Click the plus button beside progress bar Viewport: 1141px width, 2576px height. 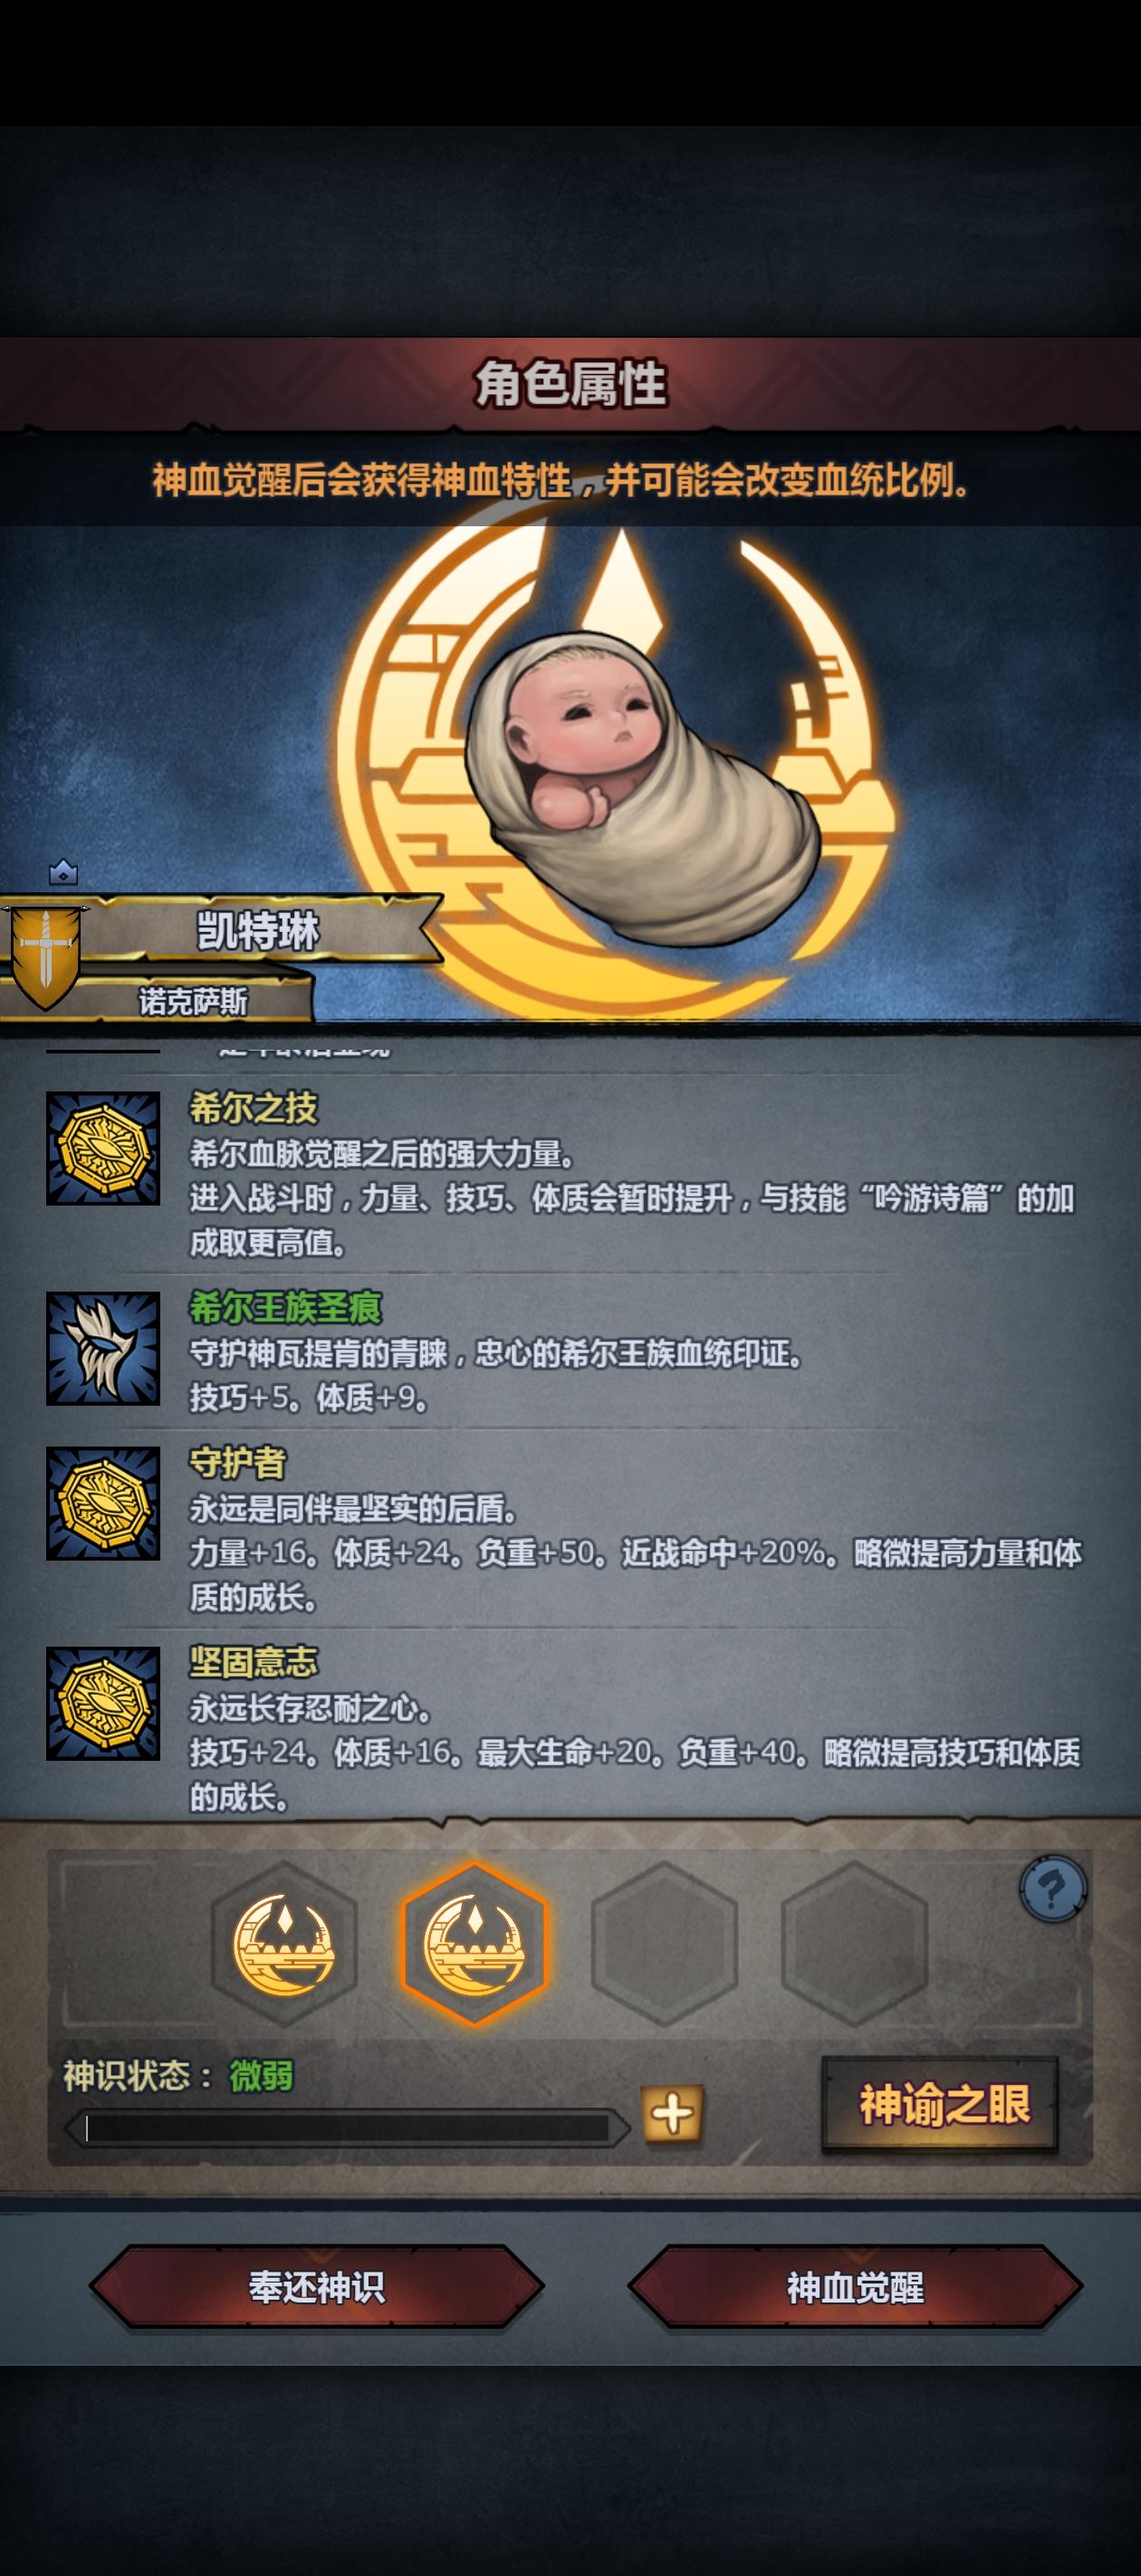point(672,2114)
